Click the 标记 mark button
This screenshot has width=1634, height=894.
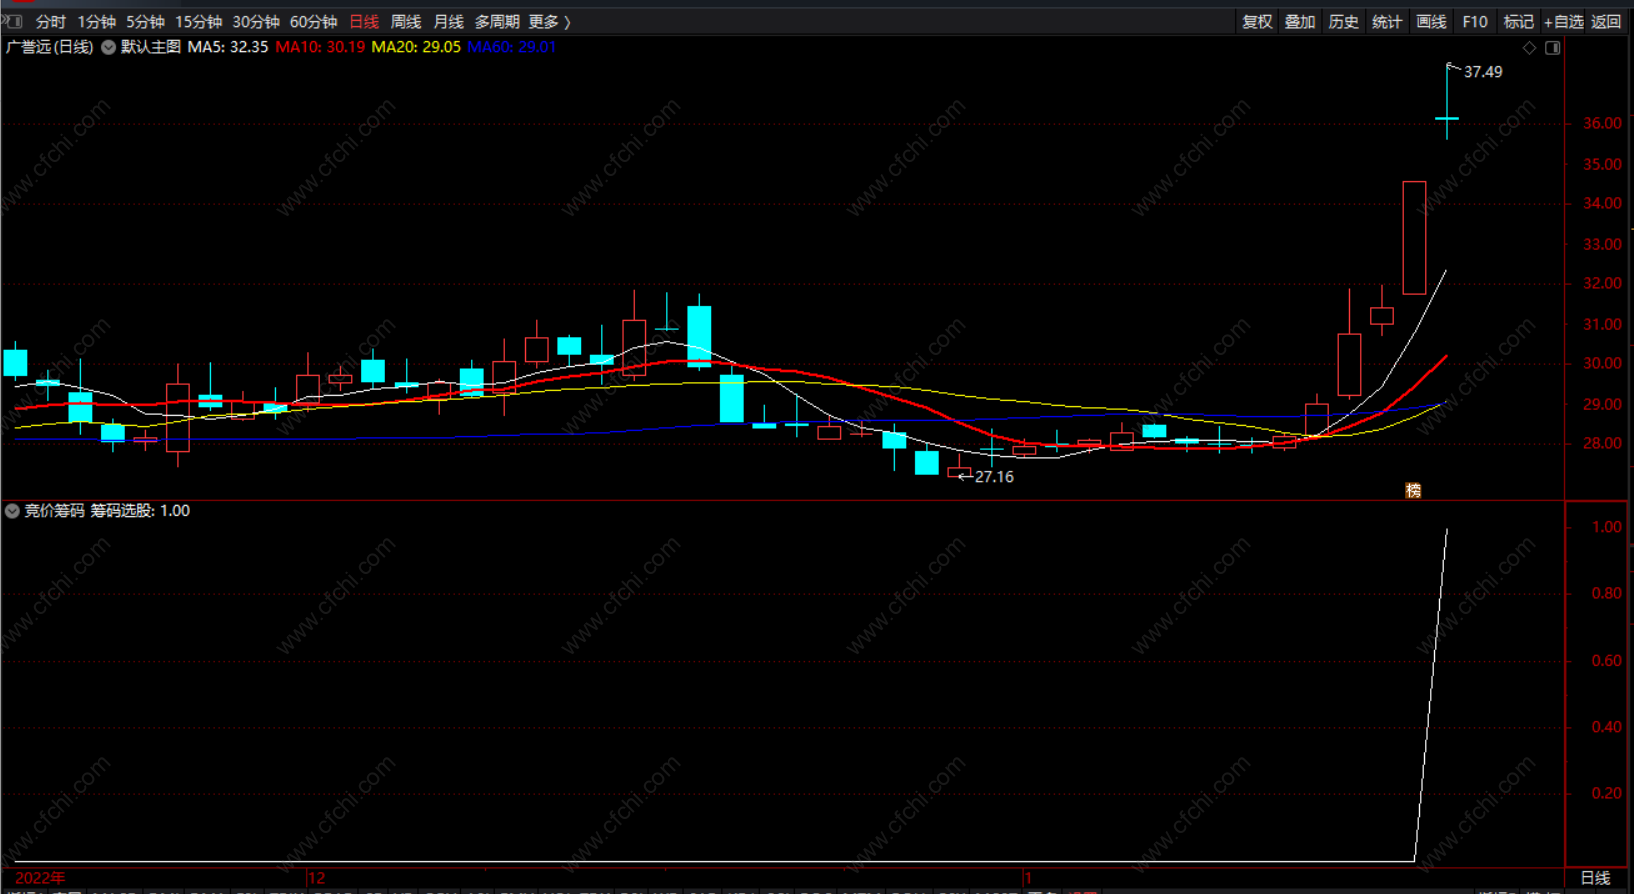(1518, 21)
